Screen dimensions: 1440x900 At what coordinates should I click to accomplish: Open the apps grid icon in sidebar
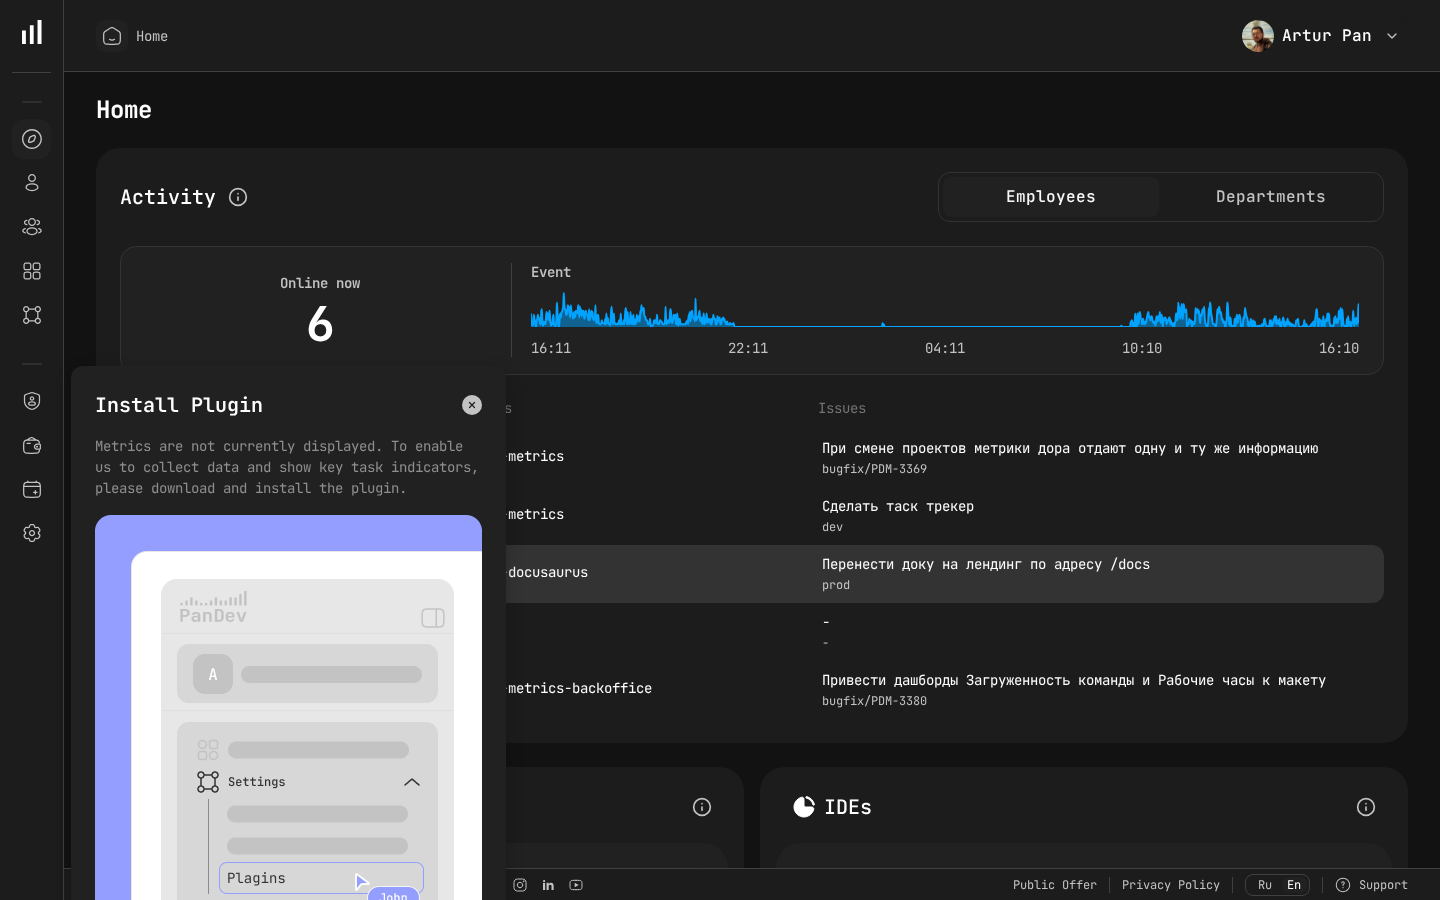tap(31, 271)
